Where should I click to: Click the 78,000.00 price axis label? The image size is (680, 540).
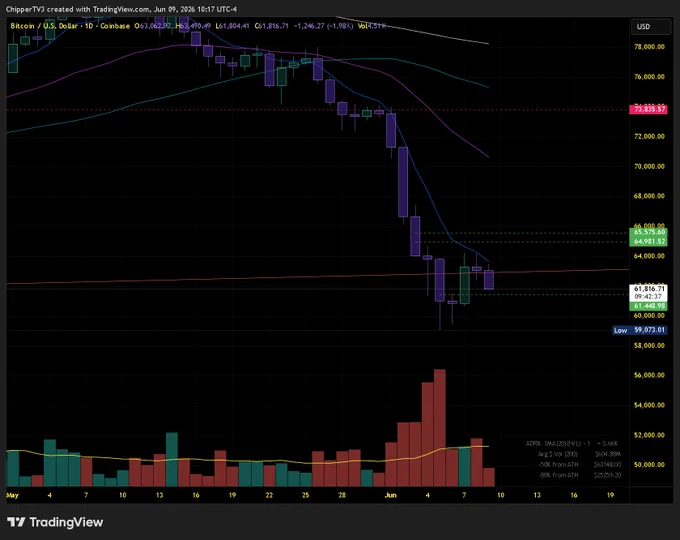coord(649,47)
